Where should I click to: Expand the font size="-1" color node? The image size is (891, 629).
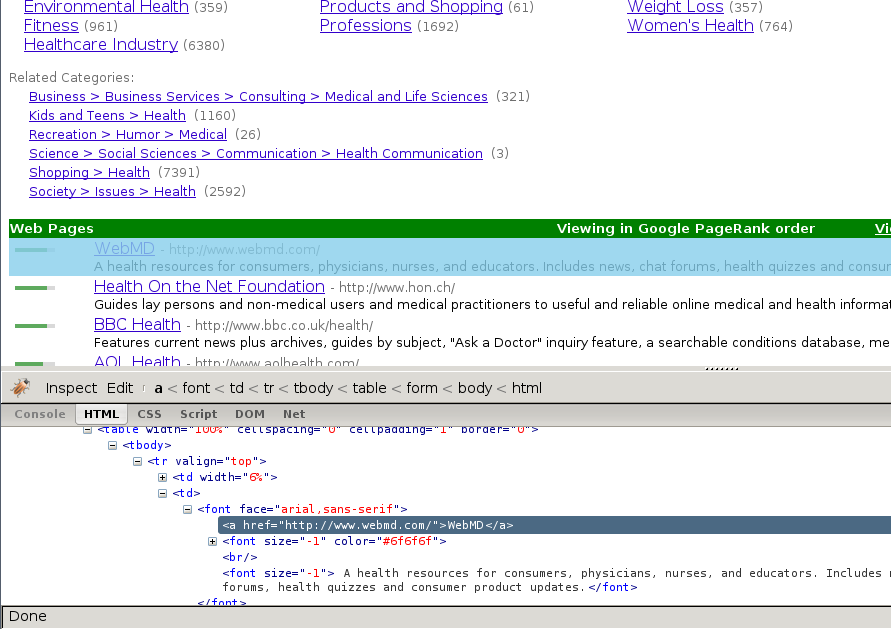[213, 541]
